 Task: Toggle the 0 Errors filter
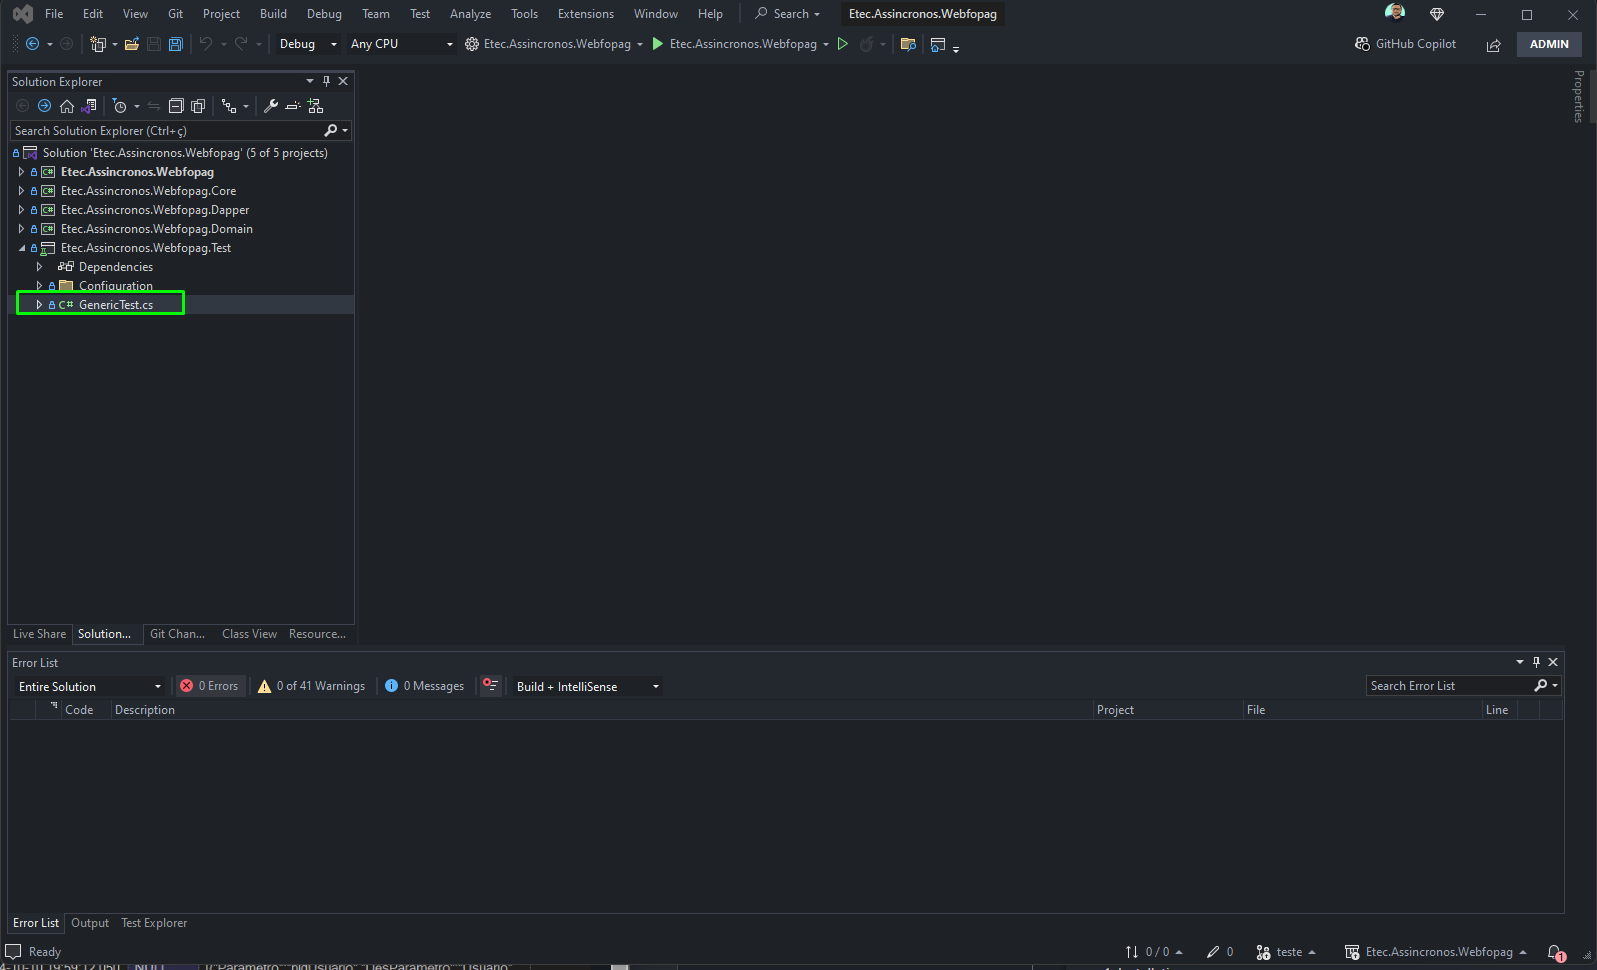point(210,686)
